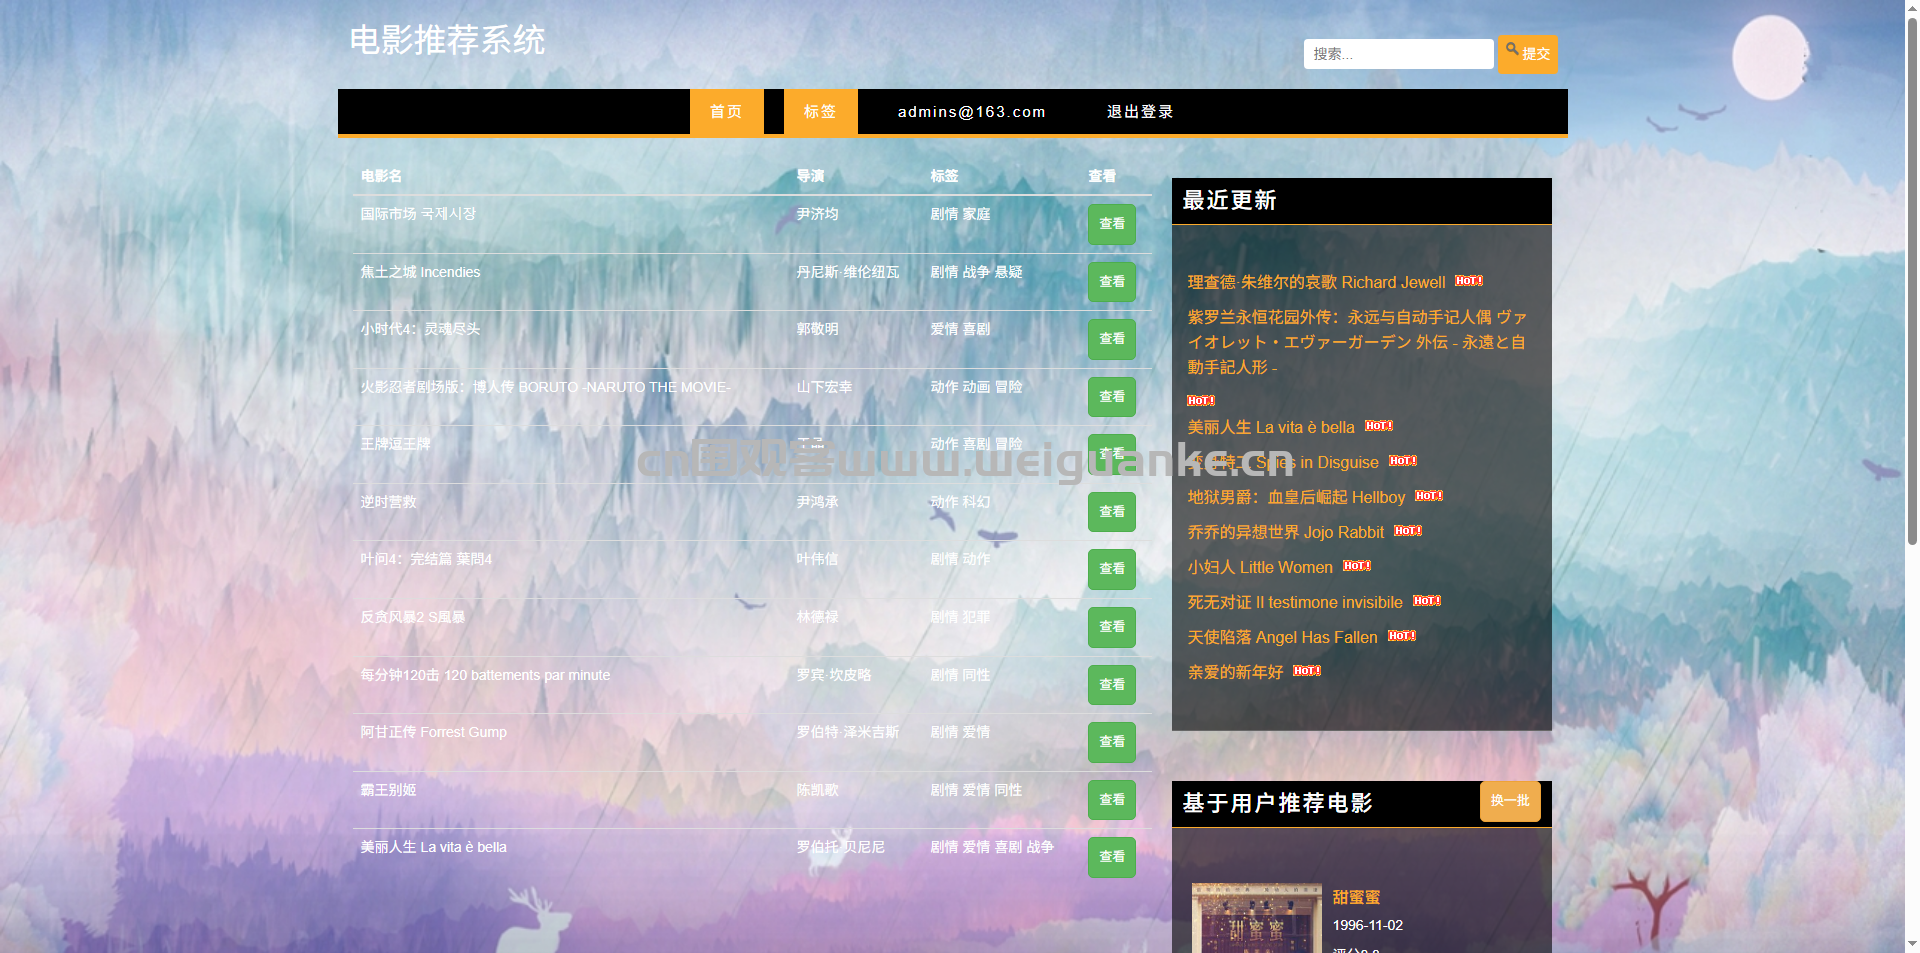Viewport: 1920px width, 953px height.
Task: Click the 电影名 column header
Action: [381, 176]
